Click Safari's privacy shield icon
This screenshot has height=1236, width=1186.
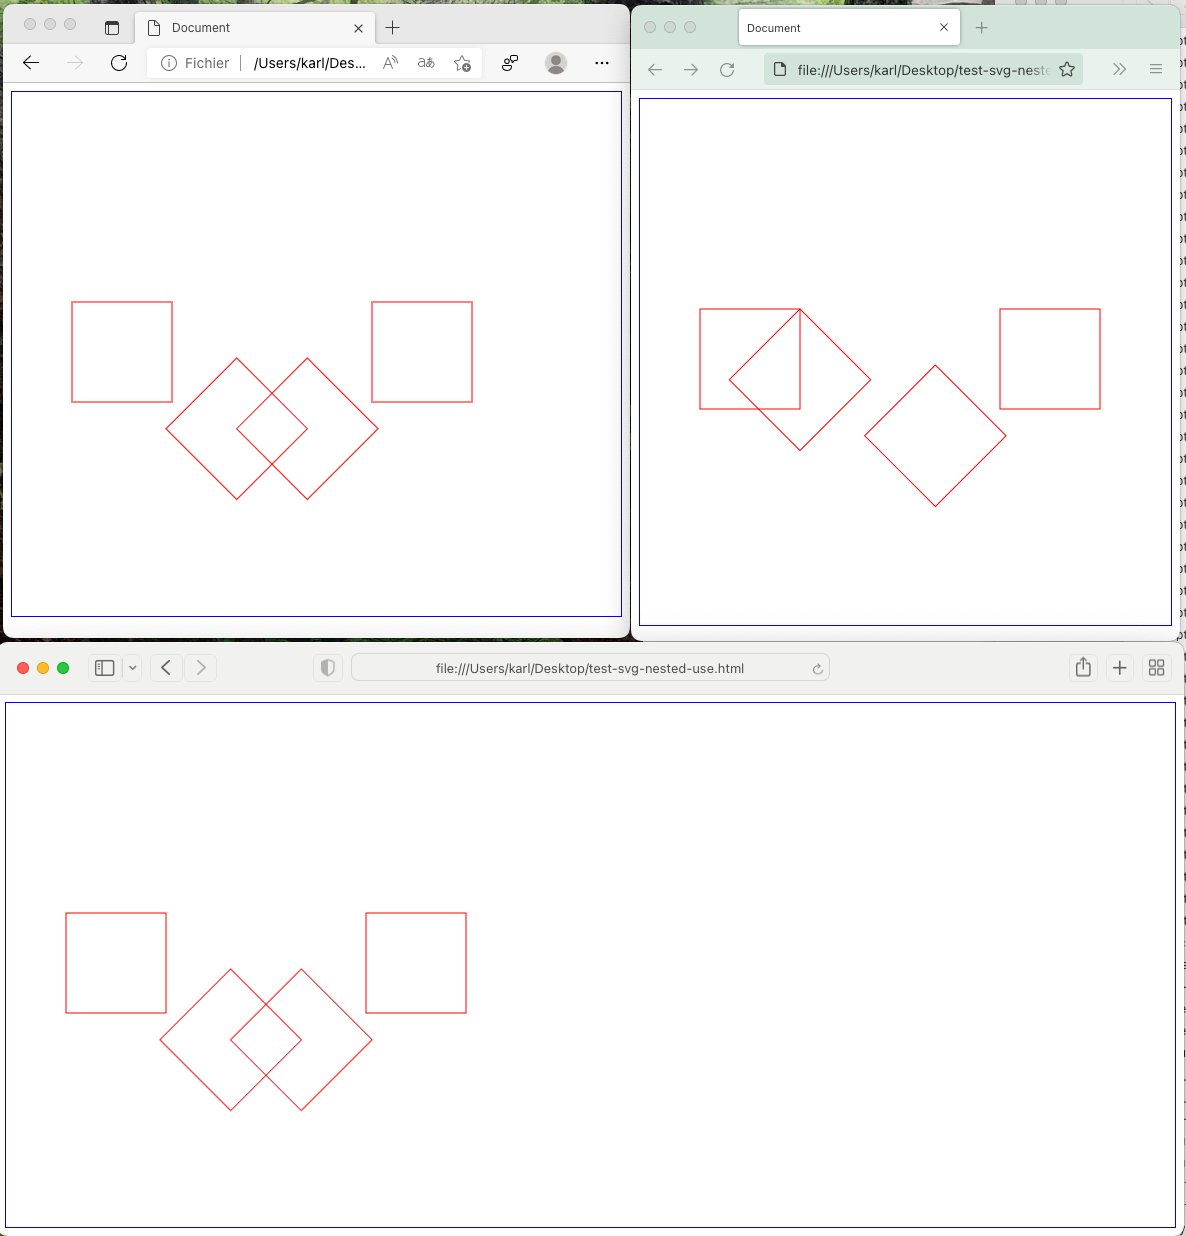(x=328, y=667)
